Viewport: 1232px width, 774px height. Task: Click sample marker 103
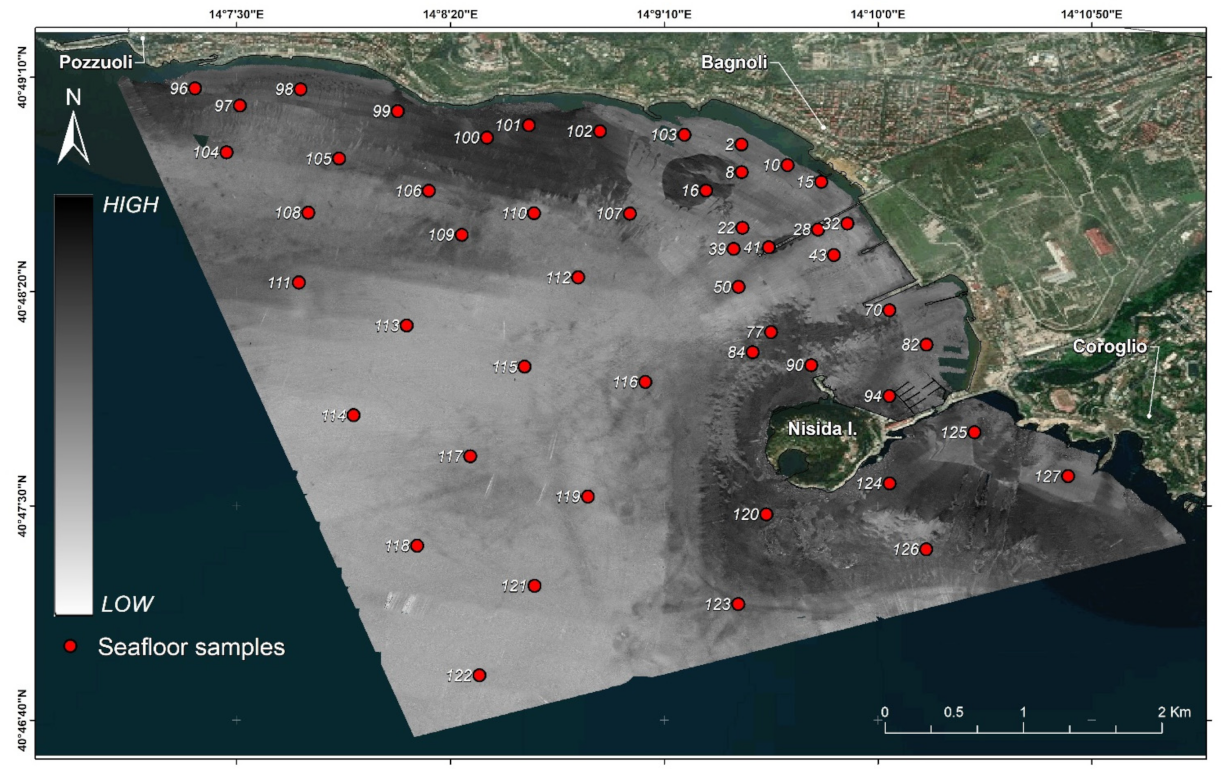click(685, 134)
